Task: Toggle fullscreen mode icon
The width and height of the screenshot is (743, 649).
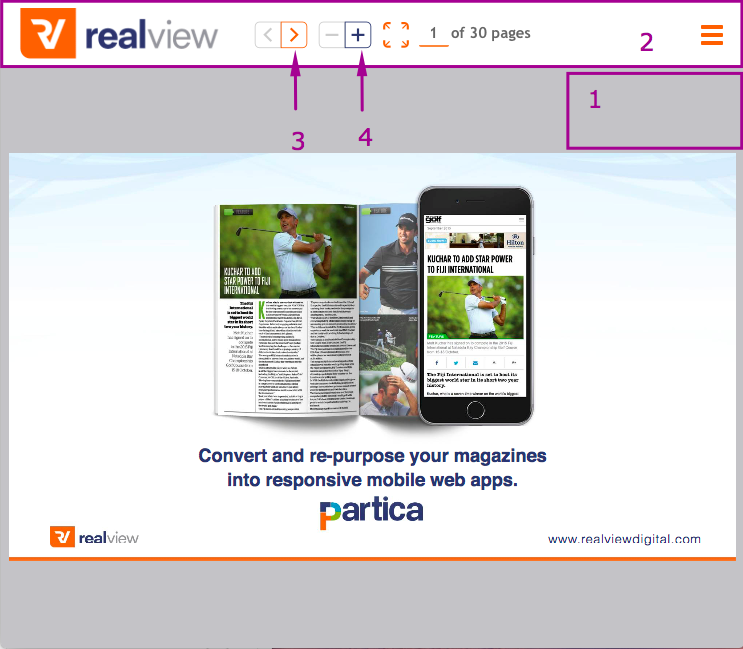Action: tap(396, 35)
